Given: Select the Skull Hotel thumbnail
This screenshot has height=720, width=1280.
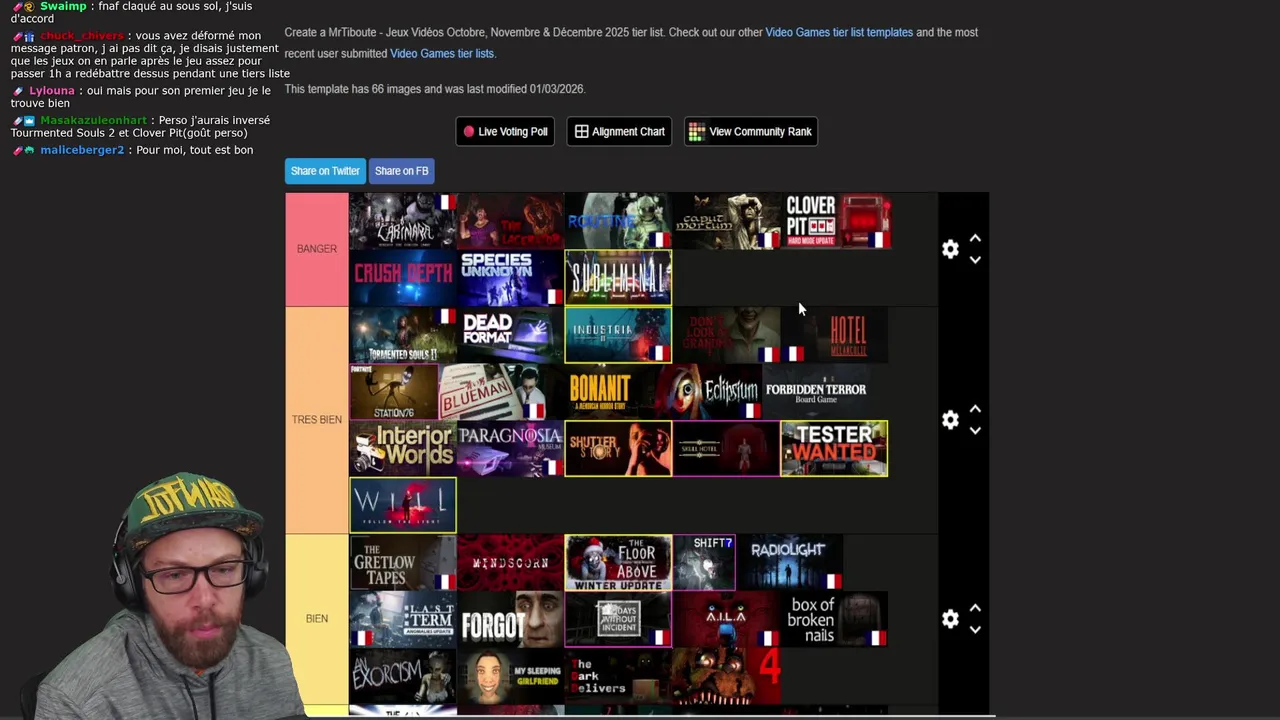Looking at the screenshot, I should [726, 448].
